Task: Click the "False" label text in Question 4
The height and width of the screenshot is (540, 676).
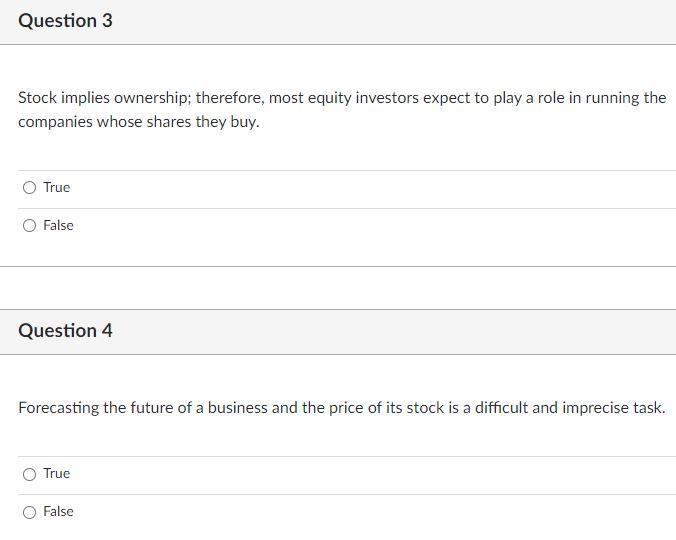Action: click(x=58, y=511)
